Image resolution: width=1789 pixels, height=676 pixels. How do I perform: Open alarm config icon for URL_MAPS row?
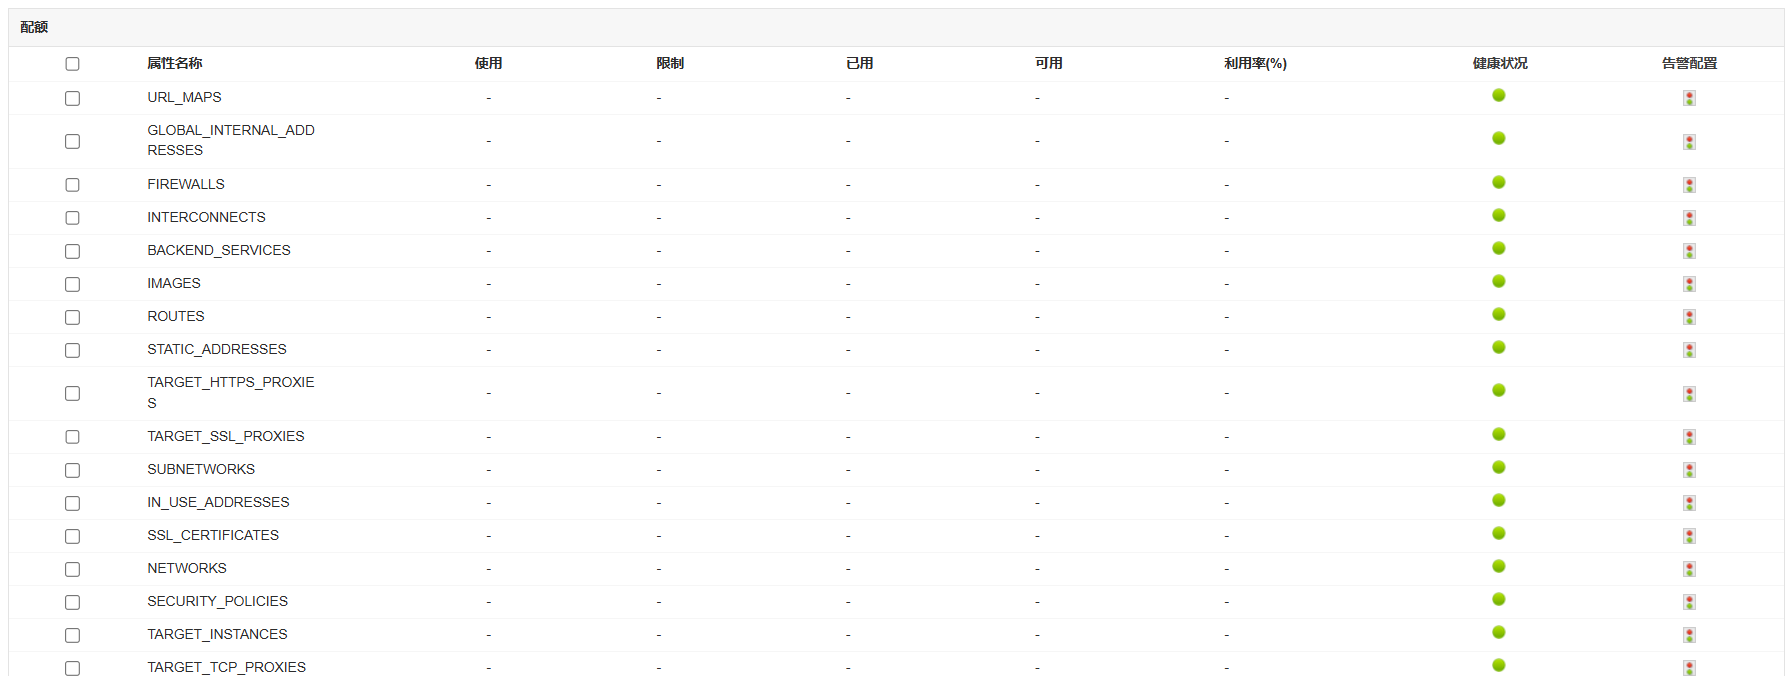(x=1689, y=98)
